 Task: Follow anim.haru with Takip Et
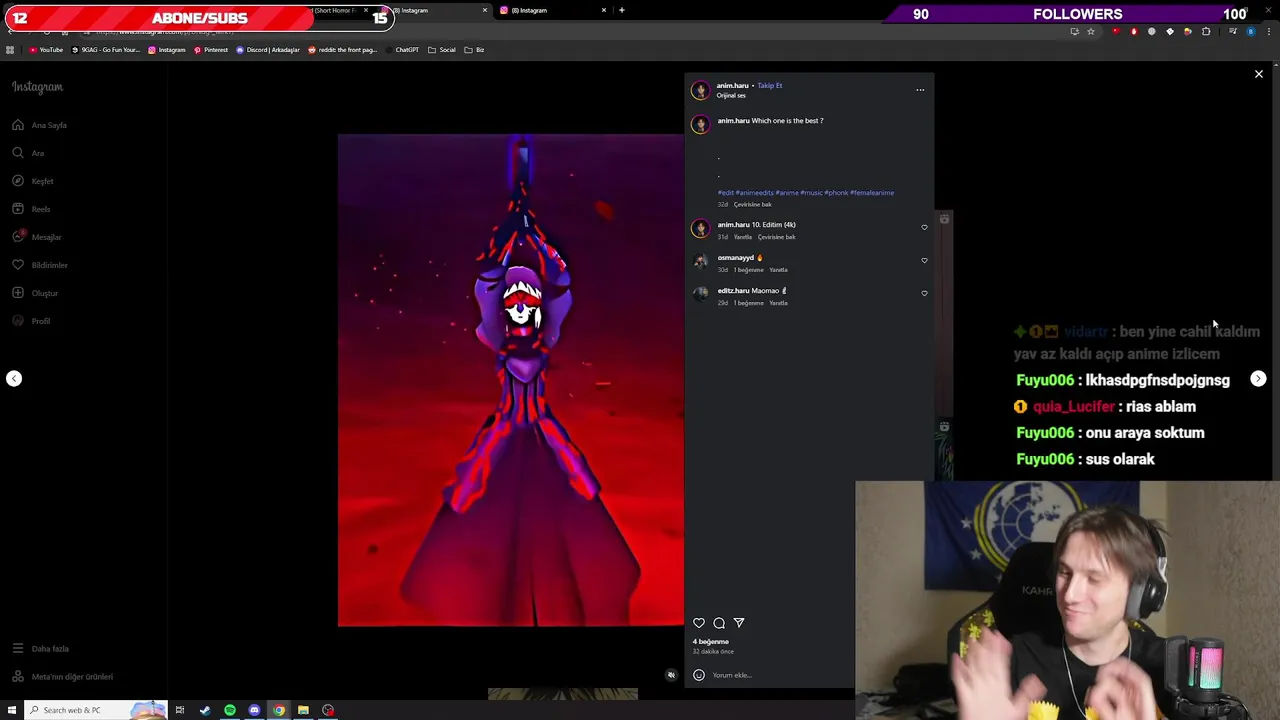(769, 85)
